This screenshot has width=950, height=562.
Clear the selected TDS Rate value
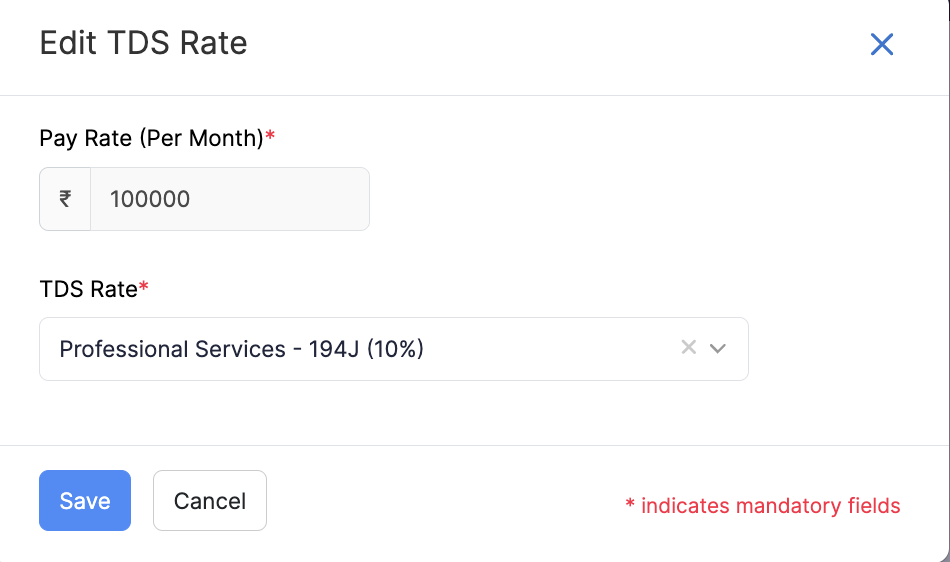[x=688, y=348]
